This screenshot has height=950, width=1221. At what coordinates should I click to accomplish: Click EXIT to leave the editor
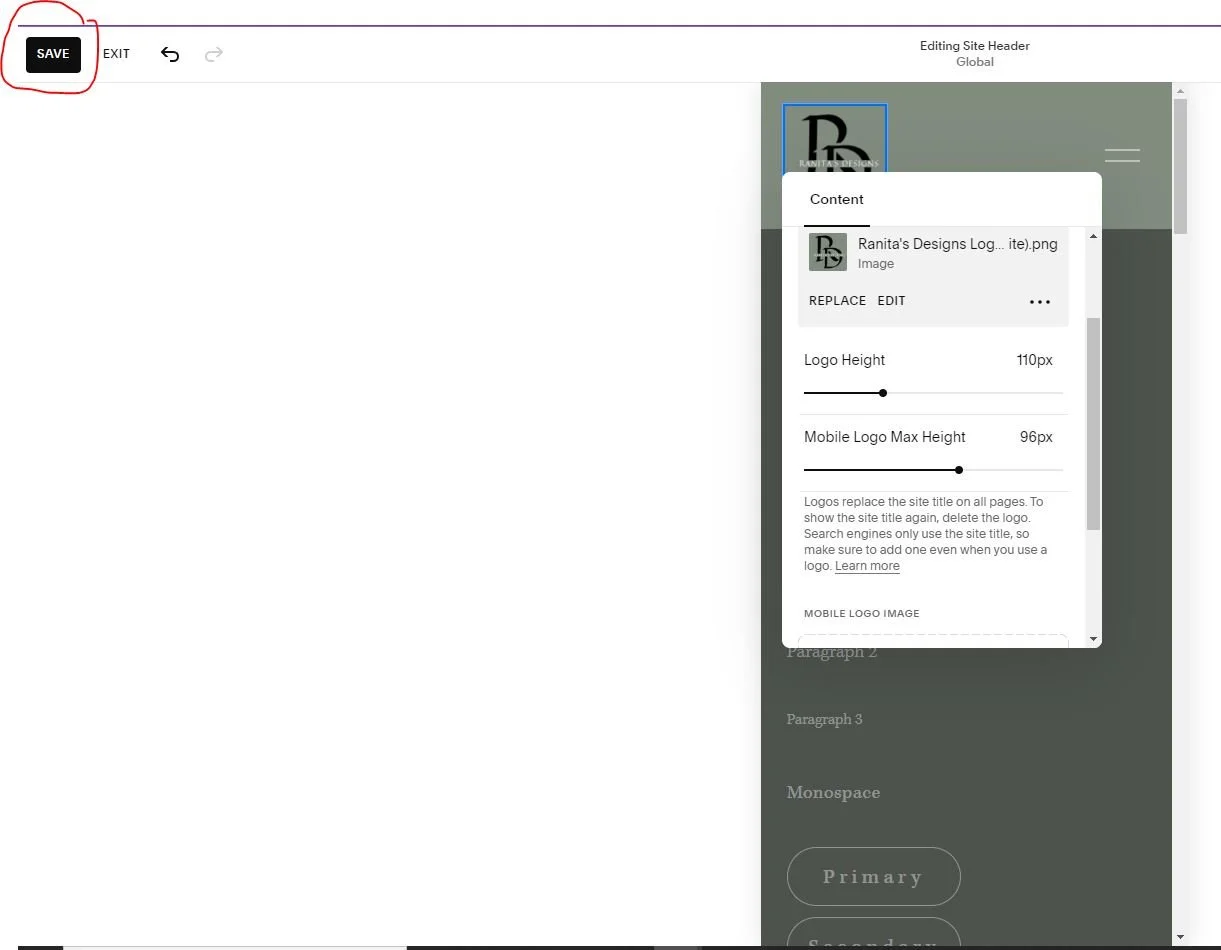[116, 54]
